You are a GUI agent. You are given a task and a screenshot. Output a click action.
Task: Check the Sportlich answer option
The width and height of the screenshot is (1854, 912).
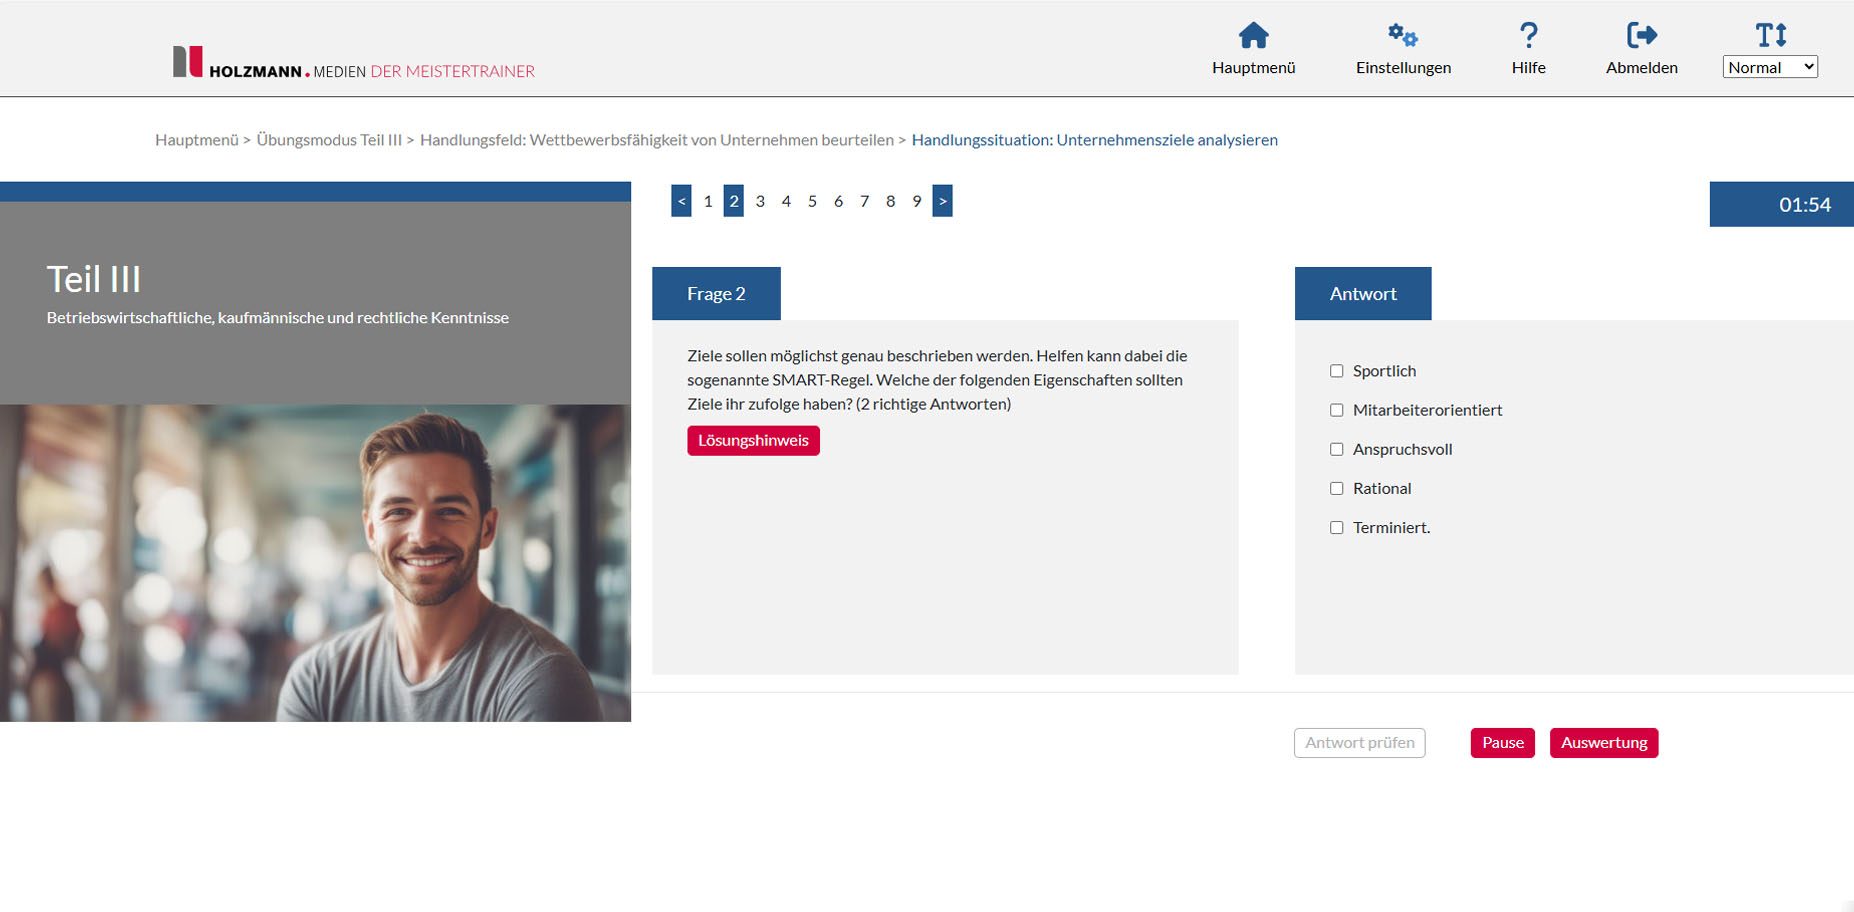pyautogui.click(x=1336, y=371)
